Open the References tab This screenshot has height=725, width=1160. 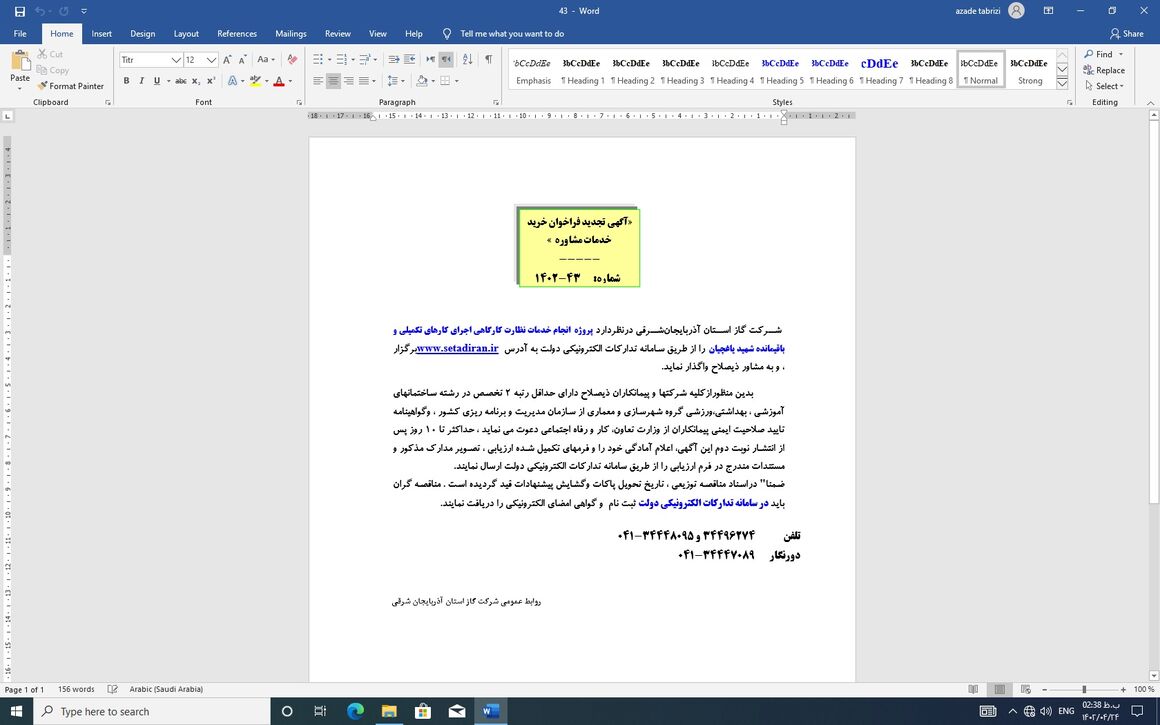coord(237,33)
